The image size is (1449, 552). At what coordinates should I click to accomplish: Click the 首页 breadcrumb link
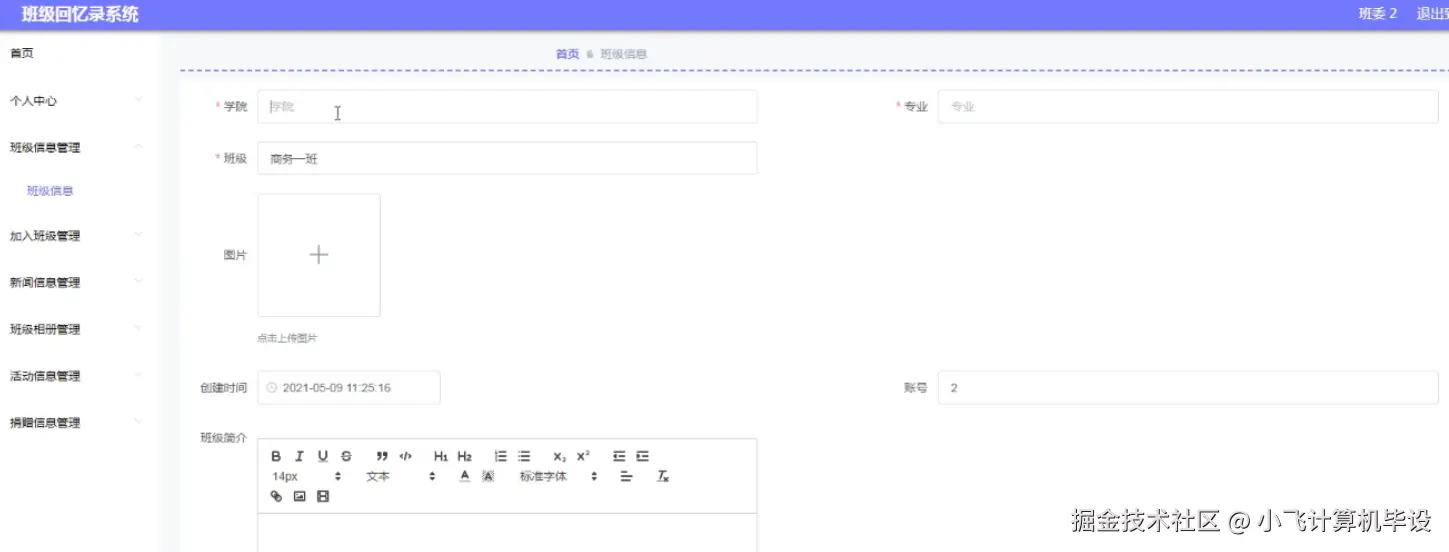point(567,54)
